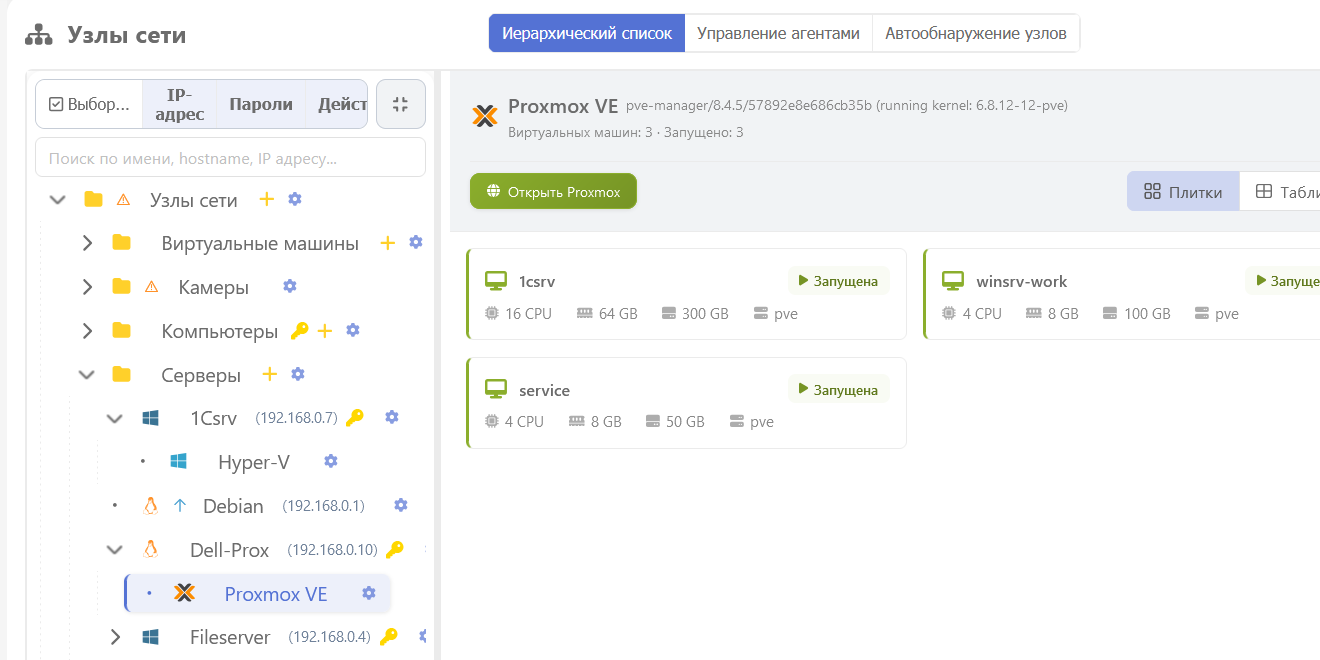Collapse the Dell-Prox node
The height and width of the screenshot is (660, 1320).
click(115, 550)
